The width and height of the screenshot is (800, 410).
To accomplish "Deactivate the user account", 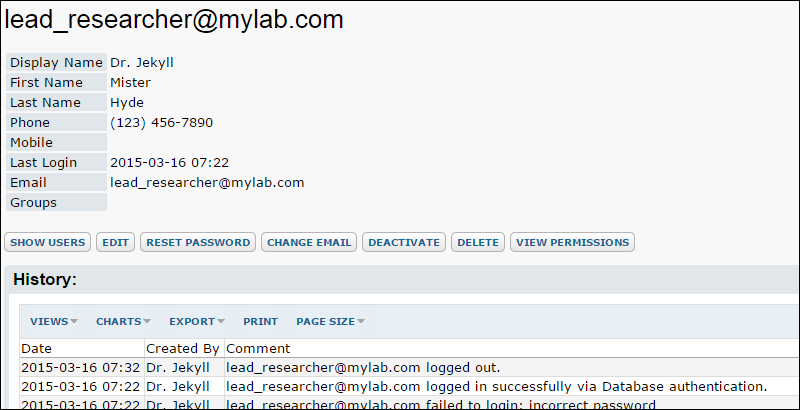I will pyautogui.click(x=404, y=242).
